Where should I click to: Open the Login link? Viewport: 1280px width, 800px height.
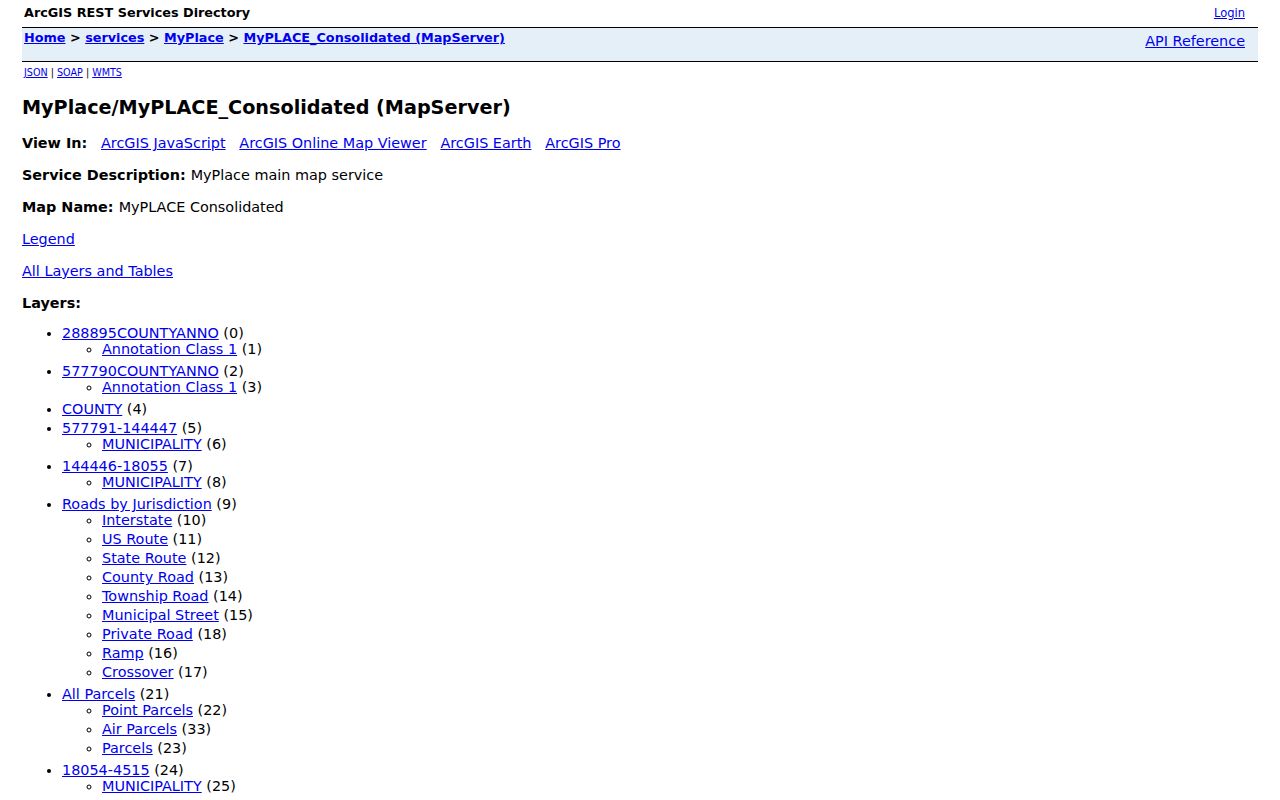click(1229, 13)
